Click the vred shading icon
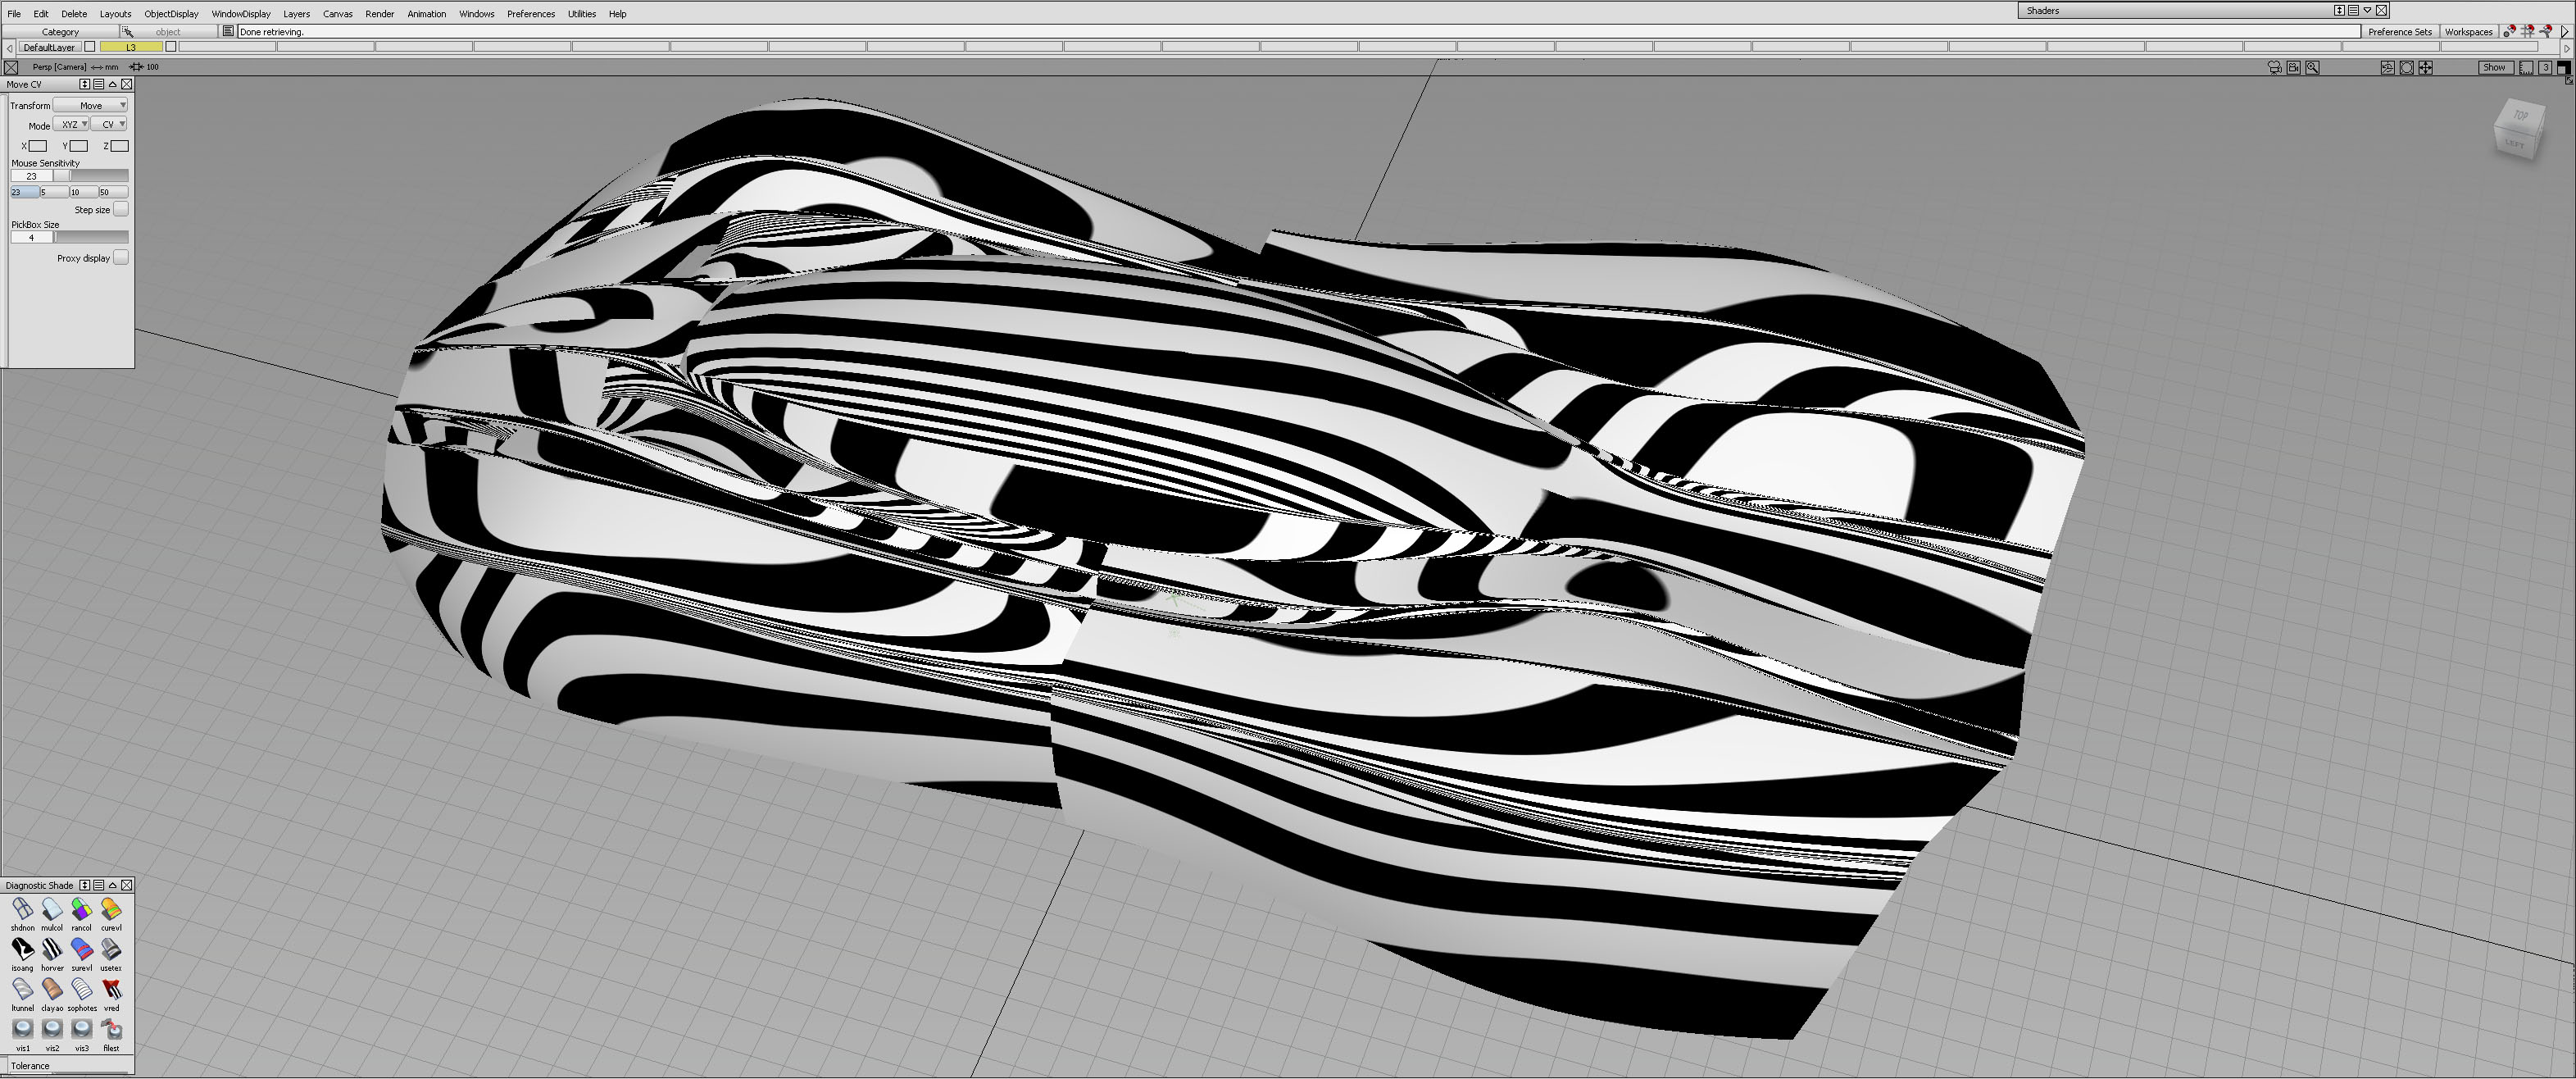 [111, 989]
